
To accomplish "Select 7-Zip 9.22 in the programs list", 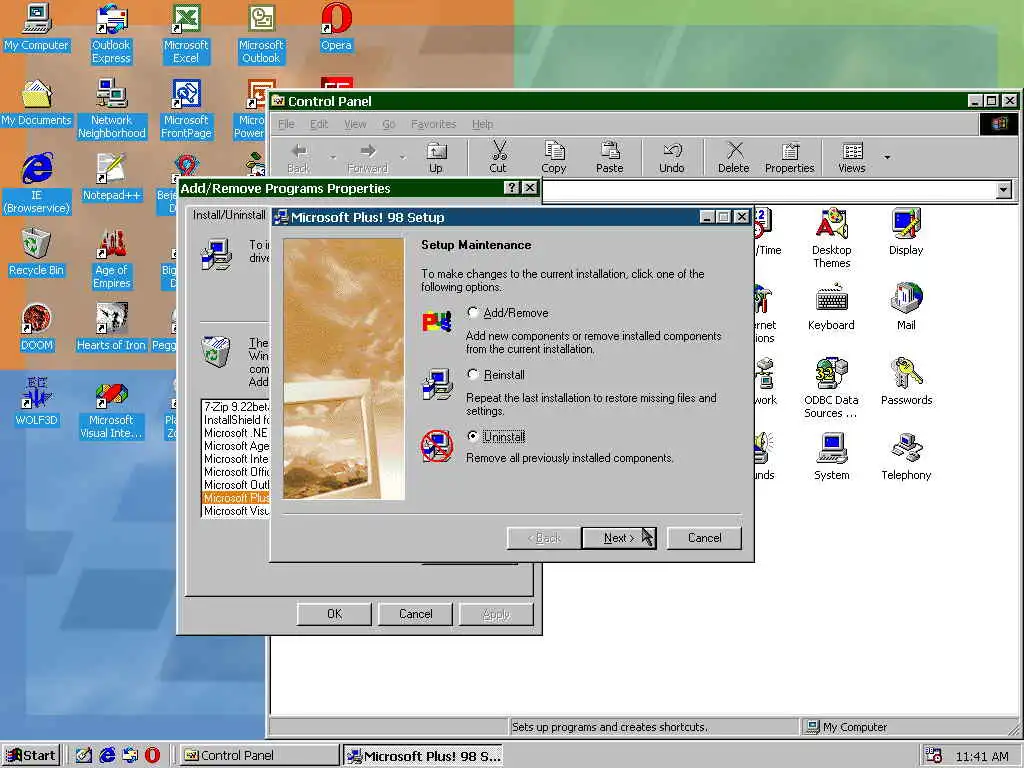I will tap(236, 407).
